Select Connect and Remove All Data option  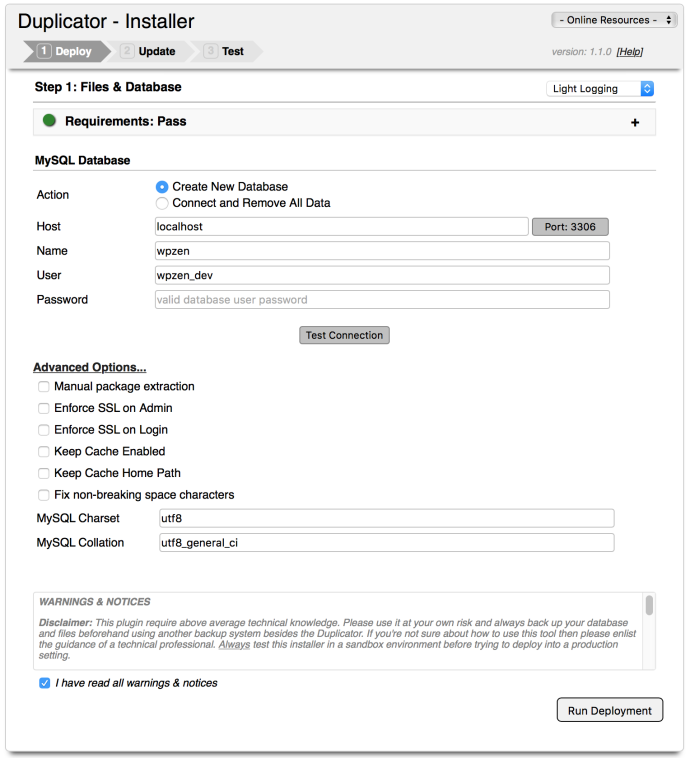[162, 204]
